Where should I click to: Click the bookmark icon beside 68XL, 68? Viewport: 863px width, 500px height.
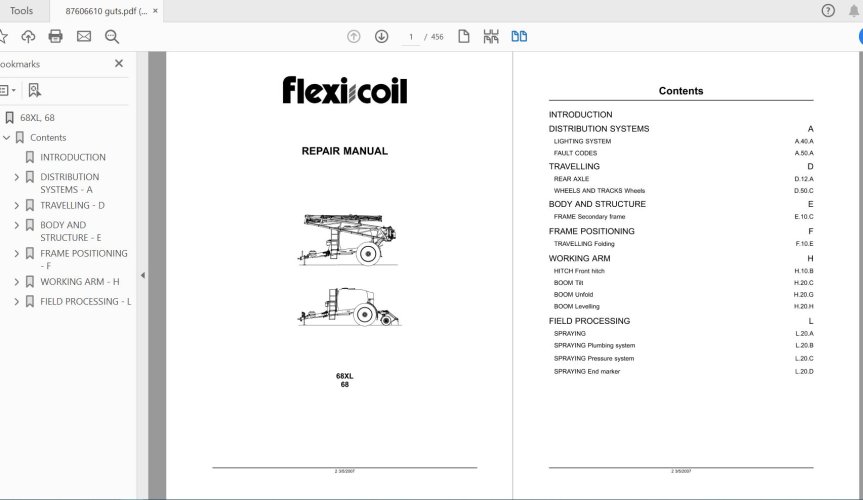(x=9, y=117)
